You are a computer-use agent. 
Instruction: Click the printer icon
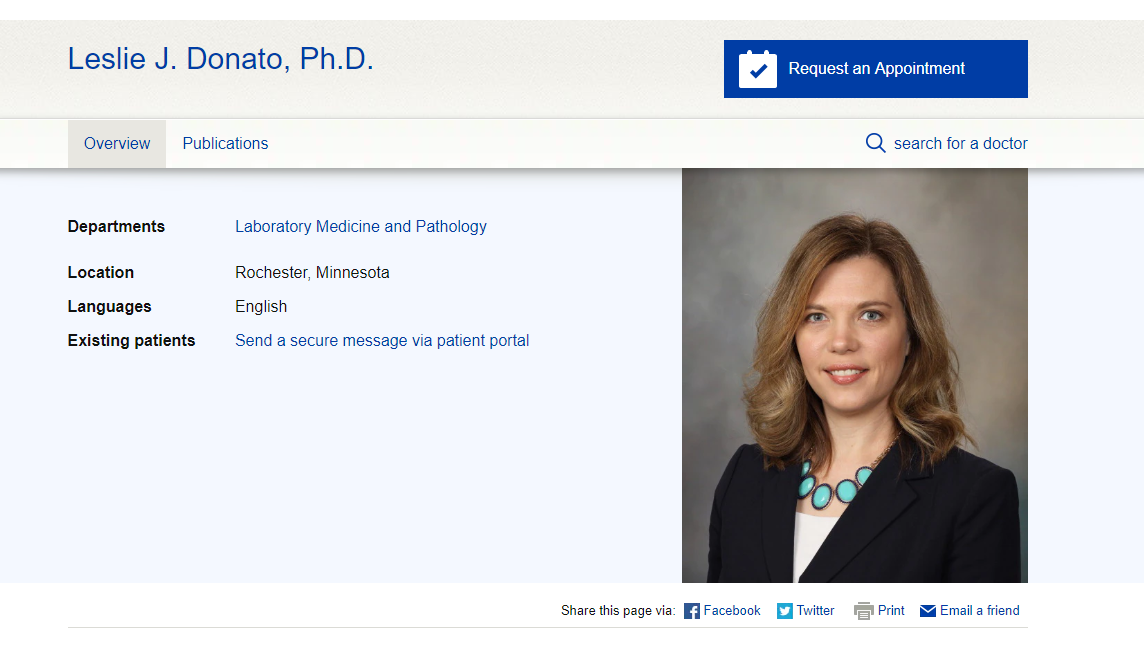863,611
